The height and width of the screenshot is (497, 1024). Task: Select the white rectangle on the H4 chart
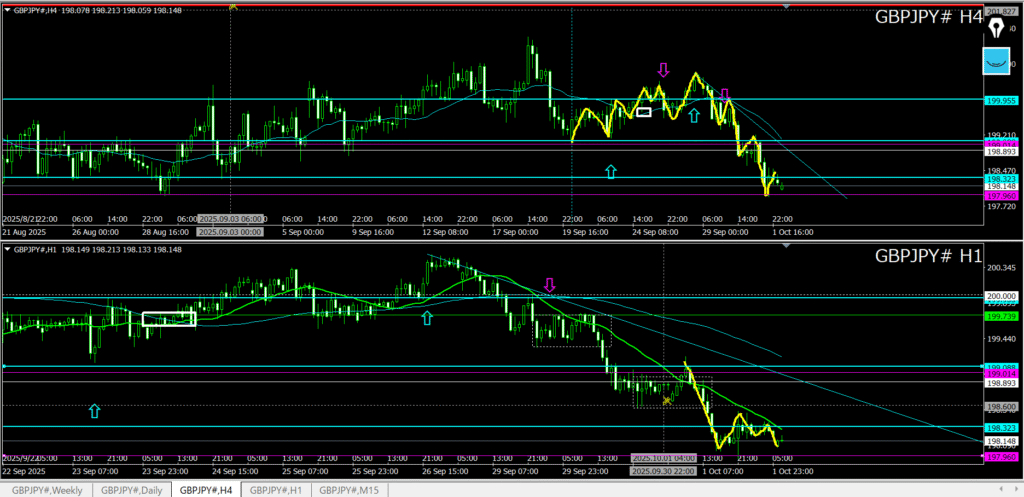(643, 112)
